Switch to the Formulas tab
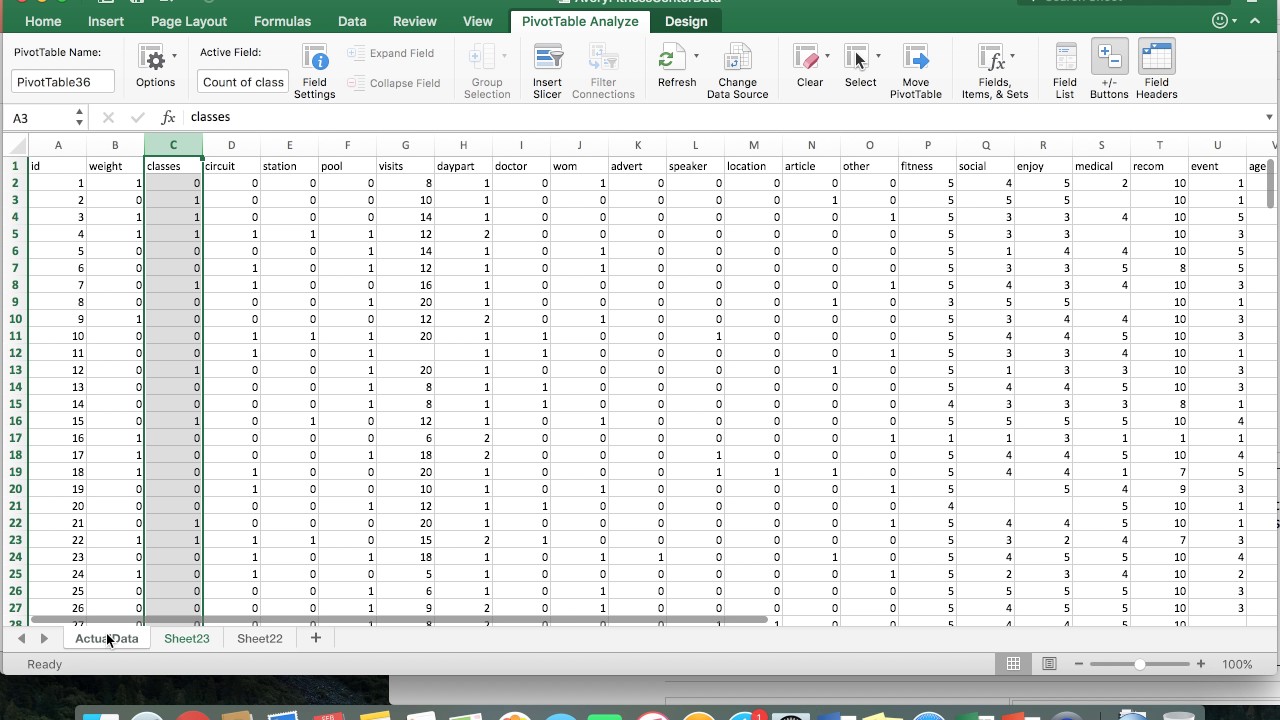Screen dimensions: 1280x720 tap(282, 21)
